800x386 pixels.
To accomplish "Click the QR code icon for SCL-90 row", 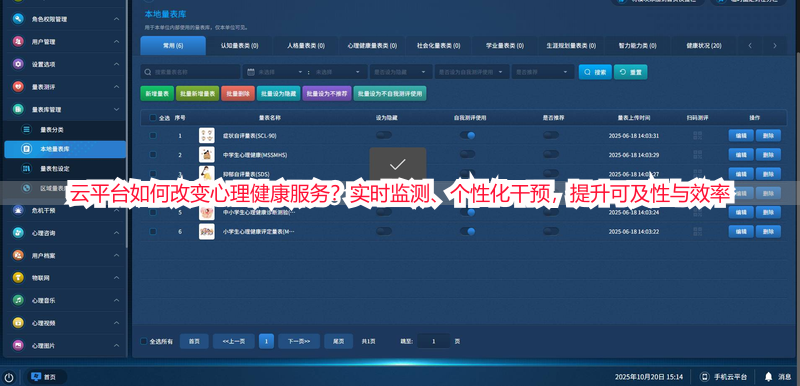I will [697, 136].
